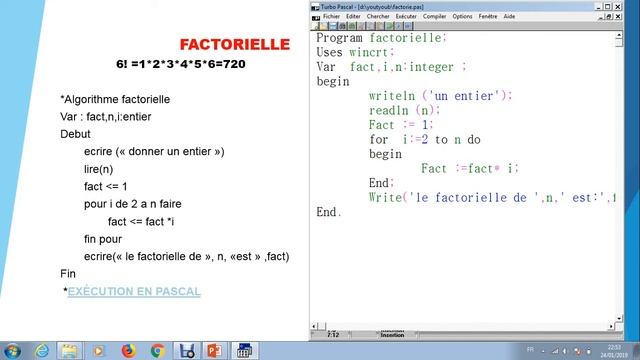Click the editor's scroll left arrow
Screen dimensions: 640x360
[x=314, y=326]
